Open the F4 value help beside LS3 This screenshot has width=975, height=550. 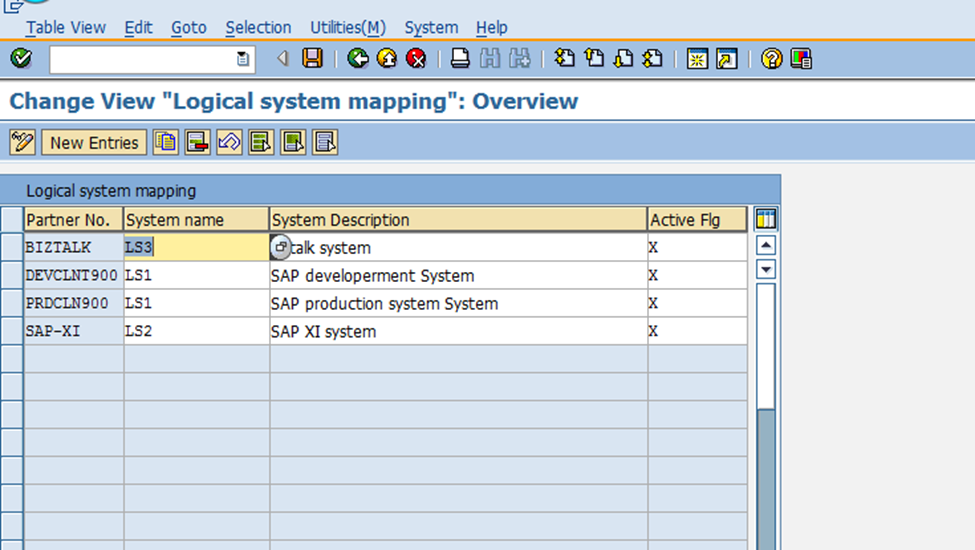click(280, 247)
